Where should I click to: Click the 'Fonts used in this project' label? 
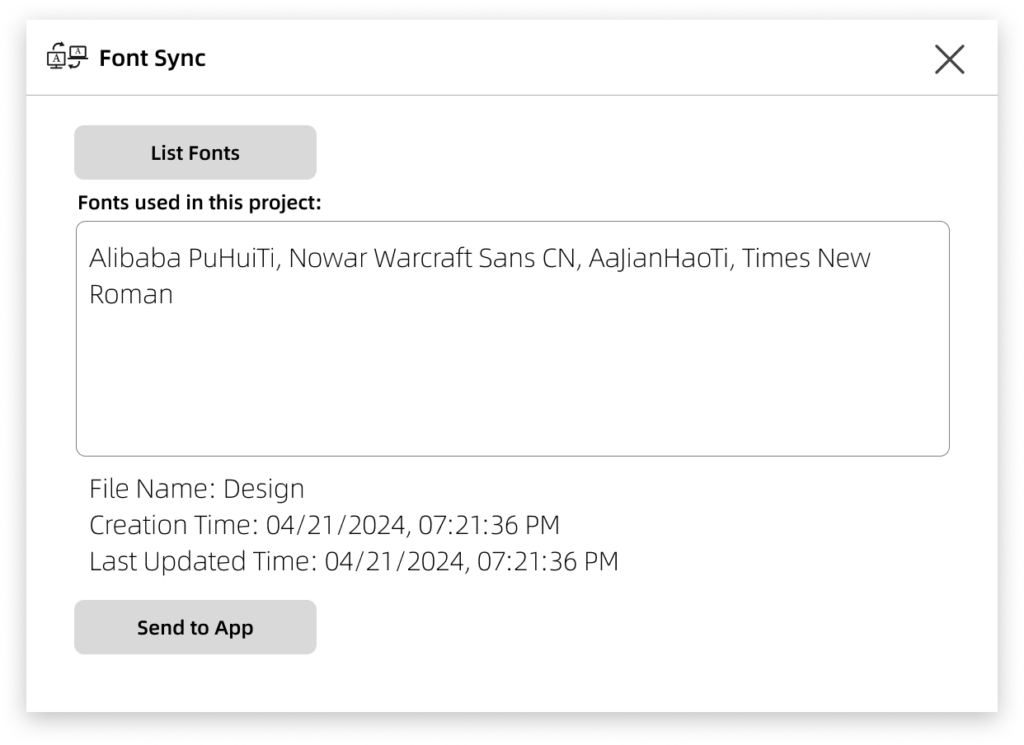pyautogui.click(x=199, y=202)
